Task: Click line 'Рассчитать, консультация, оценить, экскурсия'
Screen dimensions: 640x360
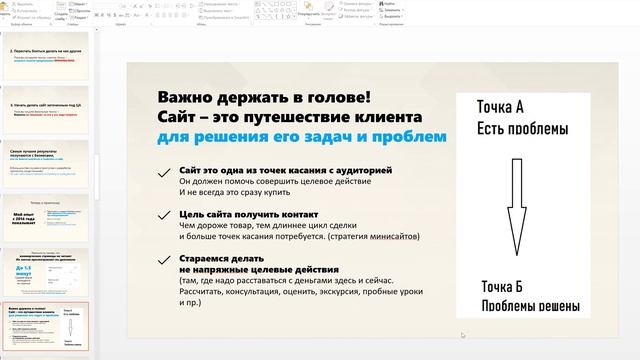Action: pos(301,291)
